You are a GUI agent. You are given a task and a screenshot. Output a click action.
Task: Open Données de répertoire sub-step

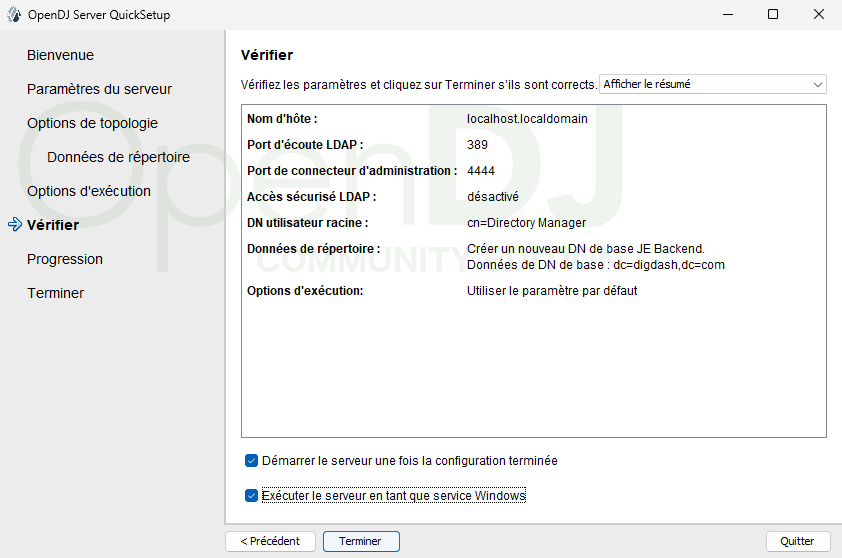pos(118,157)
